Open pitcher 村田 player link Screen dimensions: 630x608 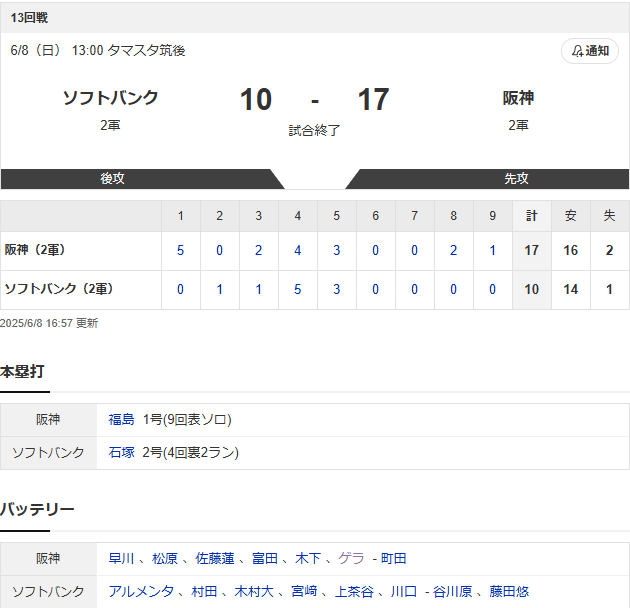[204, 592]
